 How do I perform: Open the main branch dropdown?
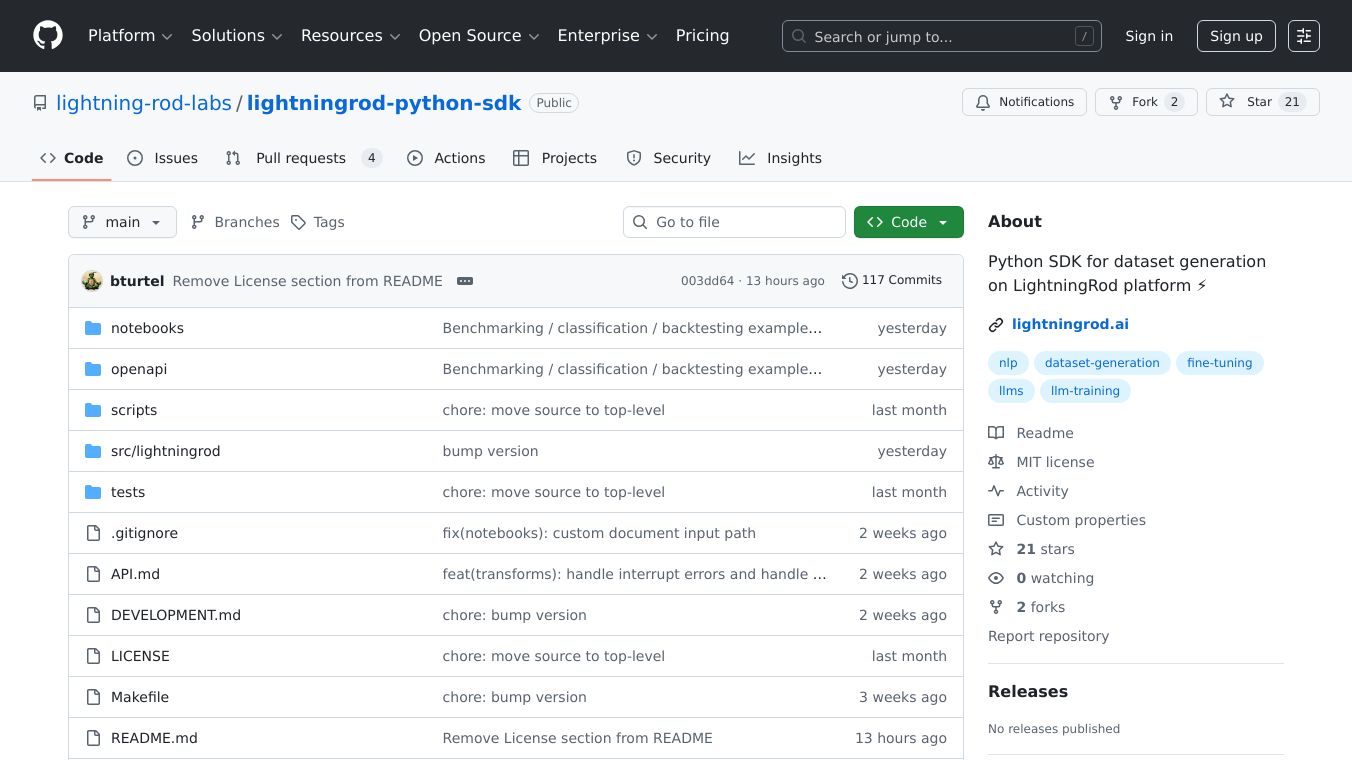122,222
